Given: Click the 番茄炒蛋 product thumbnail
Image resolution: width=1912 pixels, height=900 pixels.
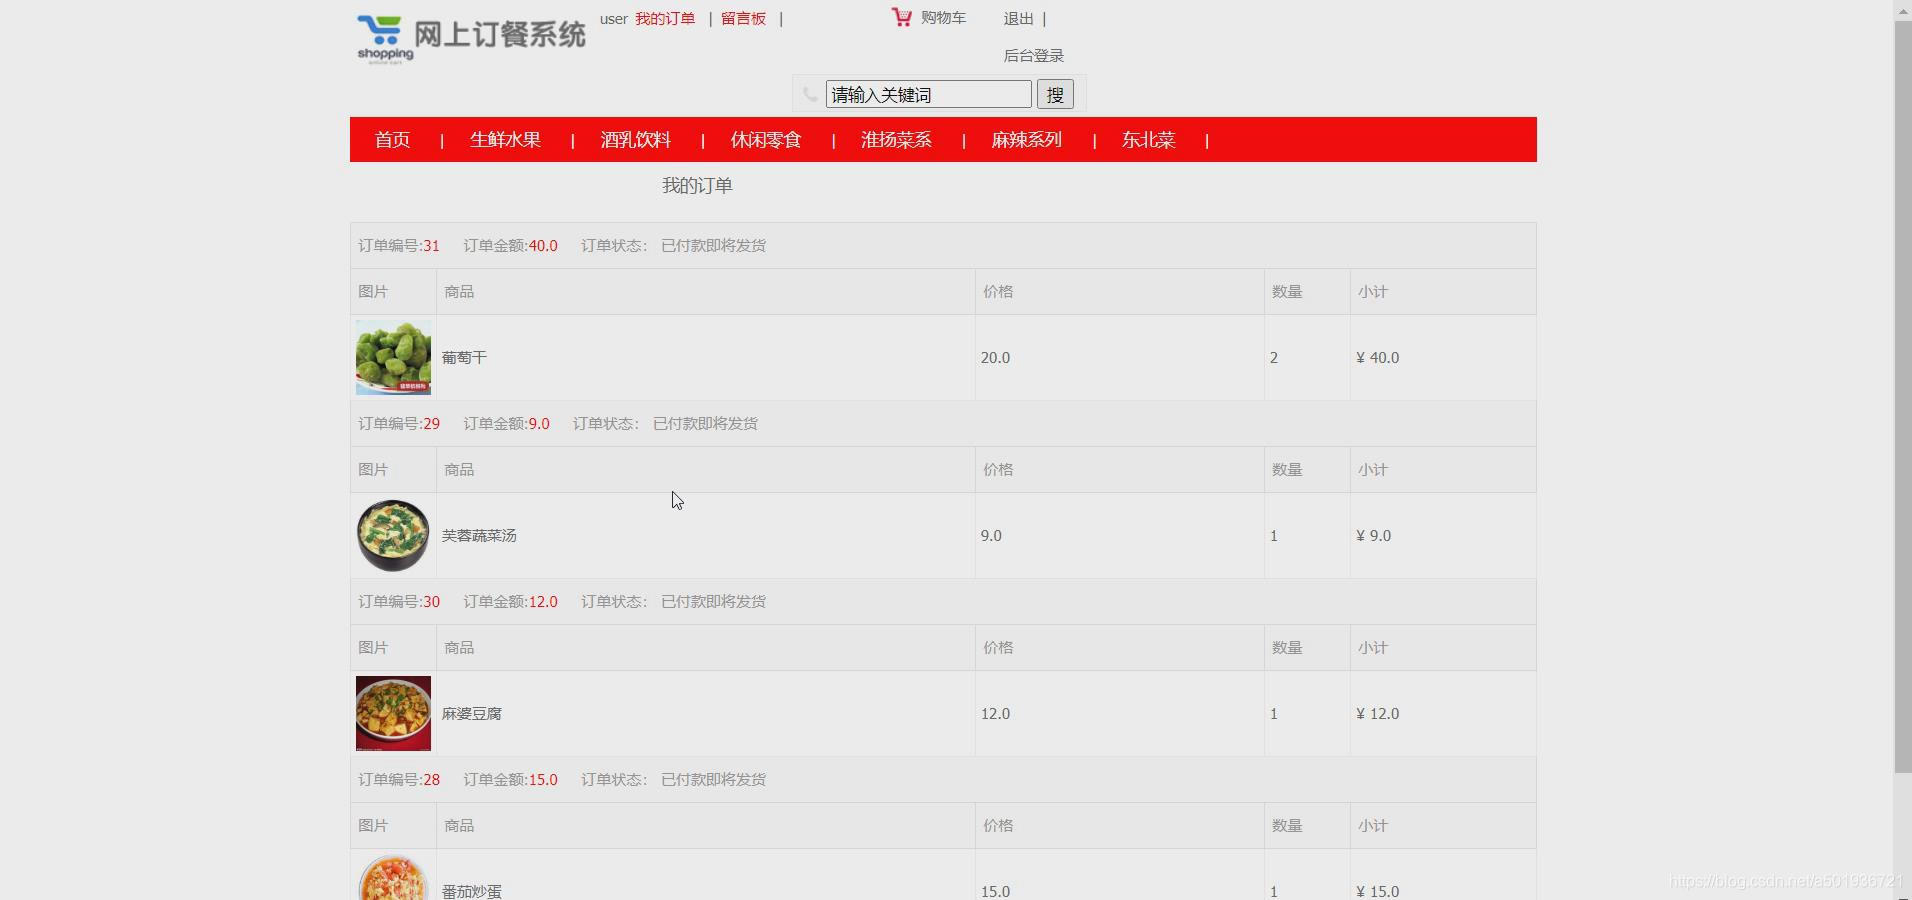Looking at the screenshot, I should (393, 877).
